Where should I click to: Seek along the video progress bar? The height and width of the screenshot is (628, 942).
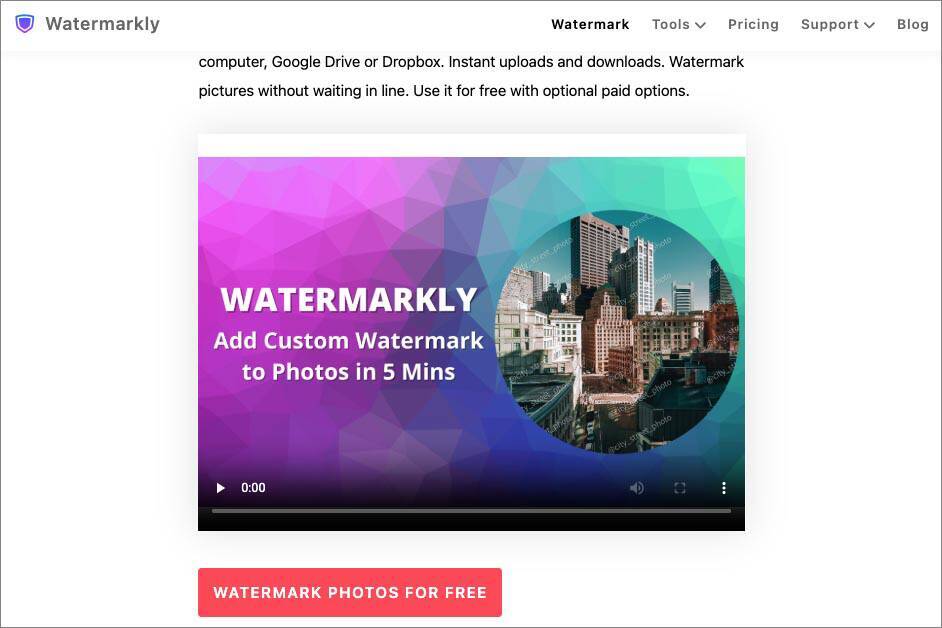click(471, 511)
